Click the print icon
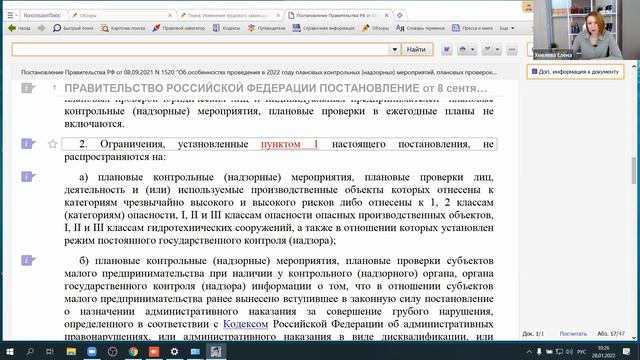This screenshot has width=640, height=360. click(x=462, y=49)
